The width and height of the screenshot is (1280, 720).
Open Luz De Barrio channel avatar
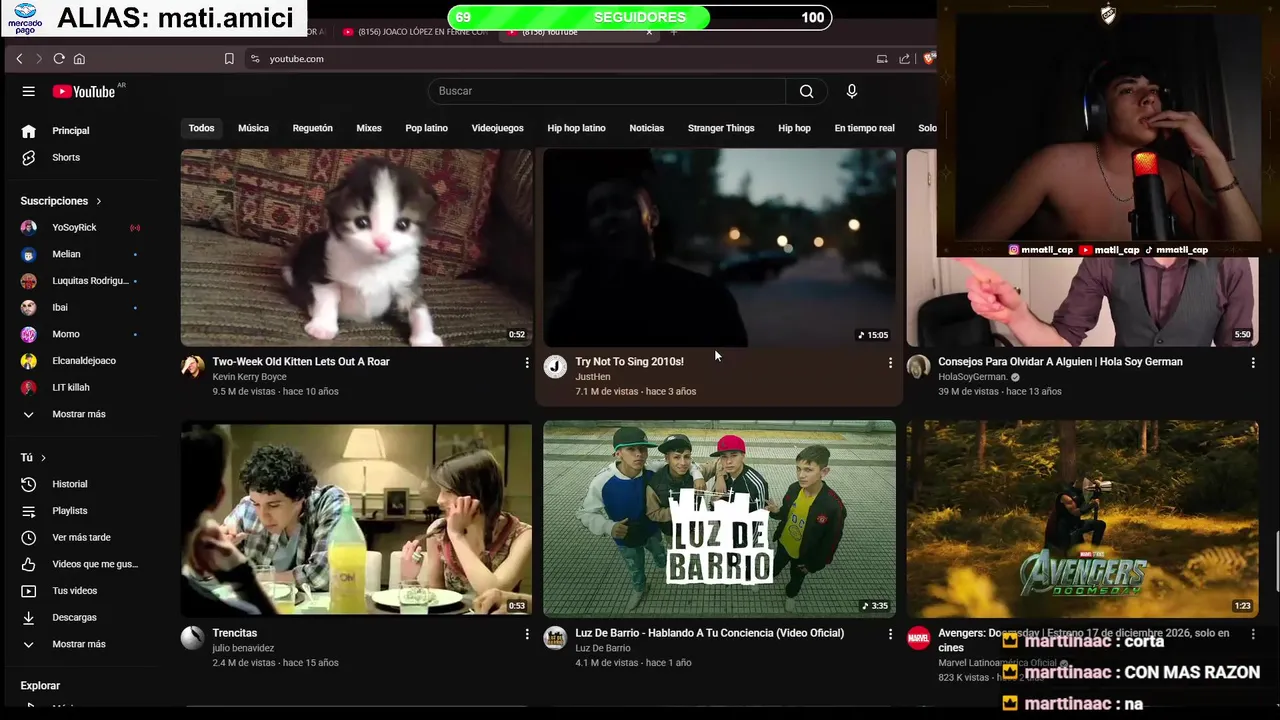pyautogui.click(x=555, y=638)
